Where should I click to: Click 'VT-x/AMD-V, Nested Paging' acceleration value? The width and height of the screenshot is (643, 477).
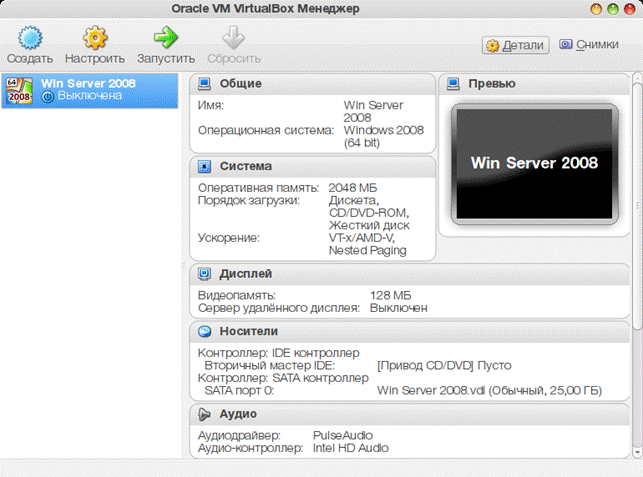tap(368, 244)
